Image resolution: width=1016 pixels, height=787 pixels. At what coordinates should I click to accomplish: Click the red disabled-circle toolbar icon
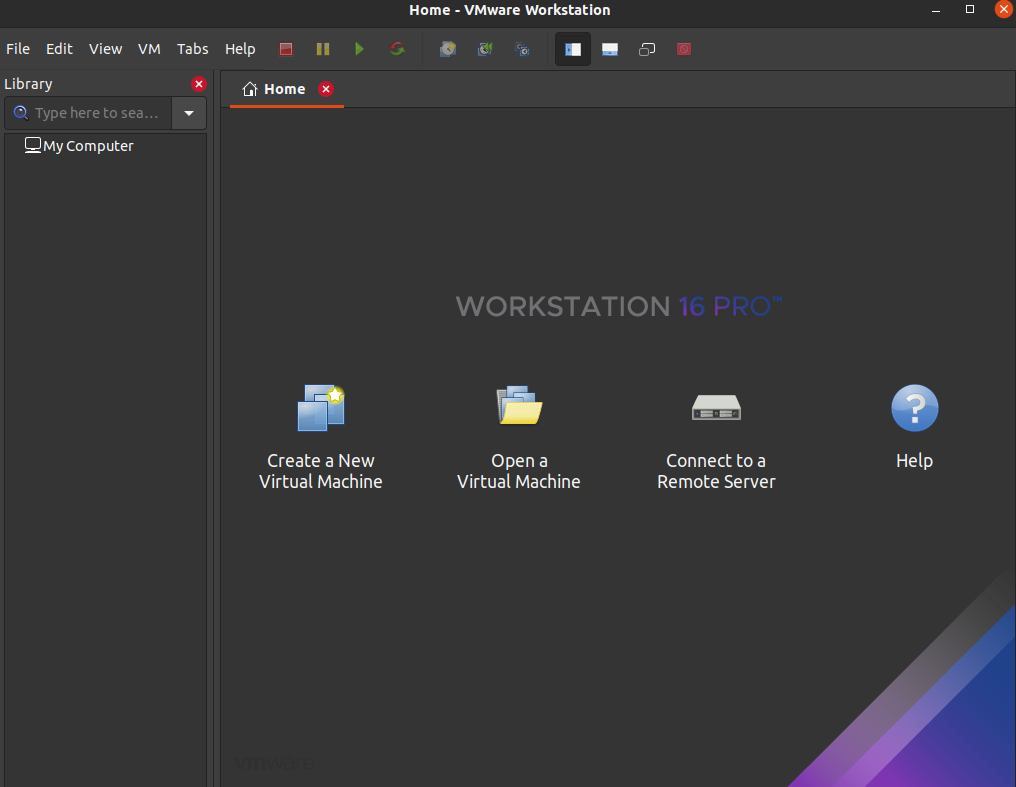tap(684, 49)
